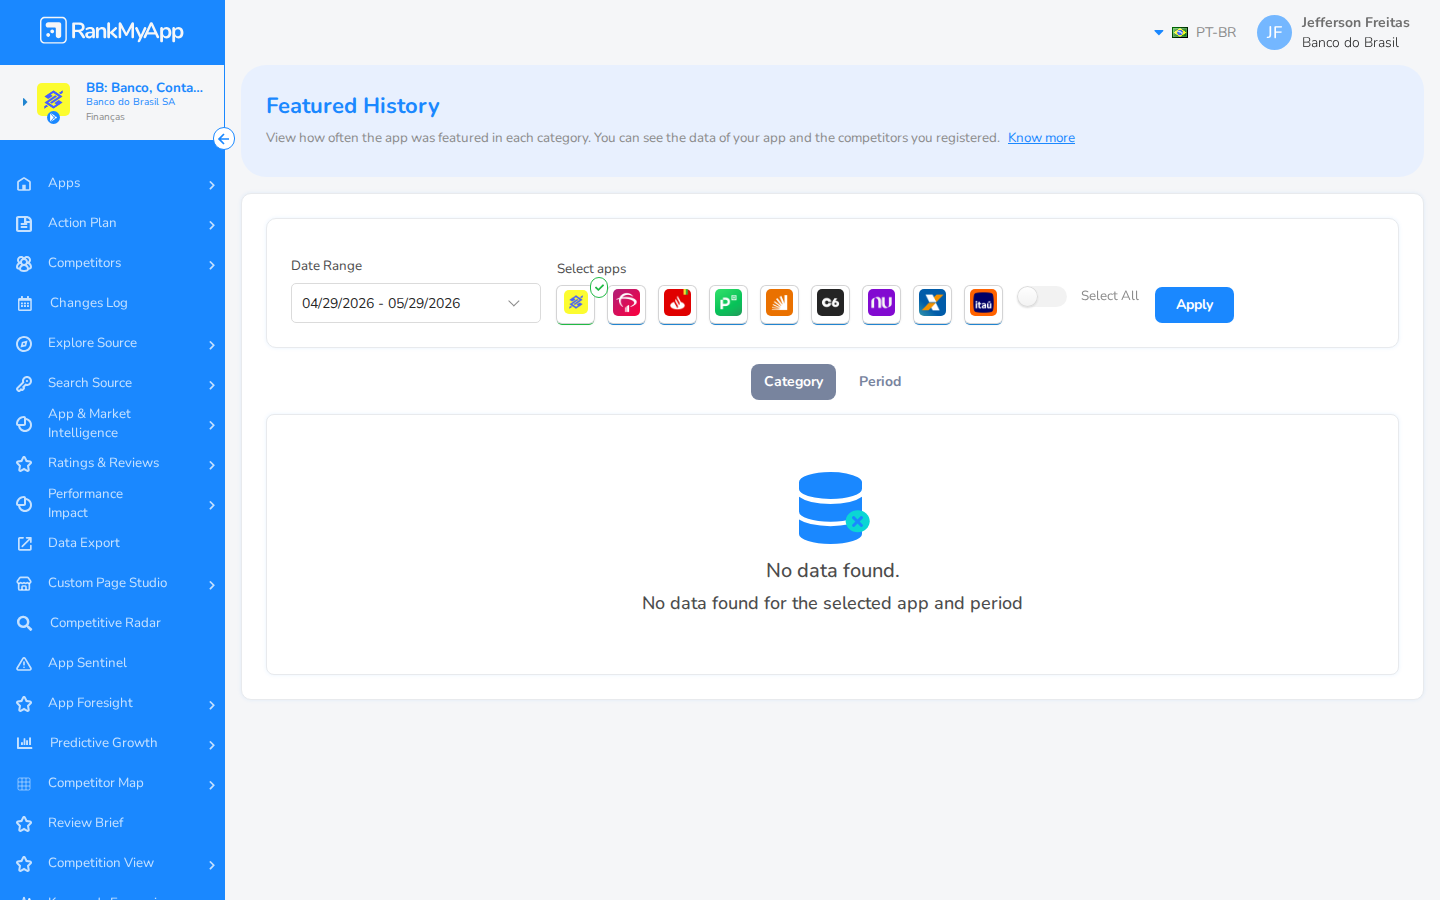This screenshot has height=900, width=1440.
Task: Select the Caixa app icon
Action: click(x=932, y=303)
